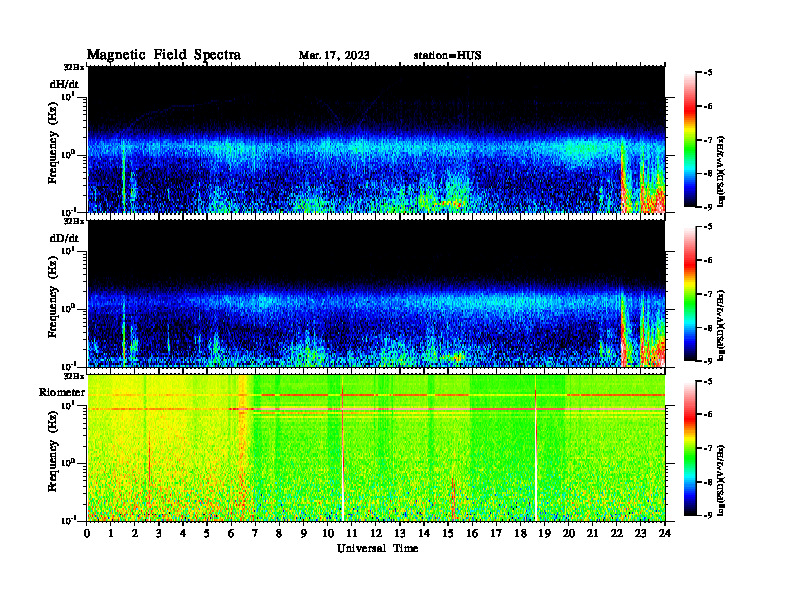Click the log(PSD) label beside Riometer color bar
Image resolution: width=792 pixels, height=612 pixels.
(721, 479)
